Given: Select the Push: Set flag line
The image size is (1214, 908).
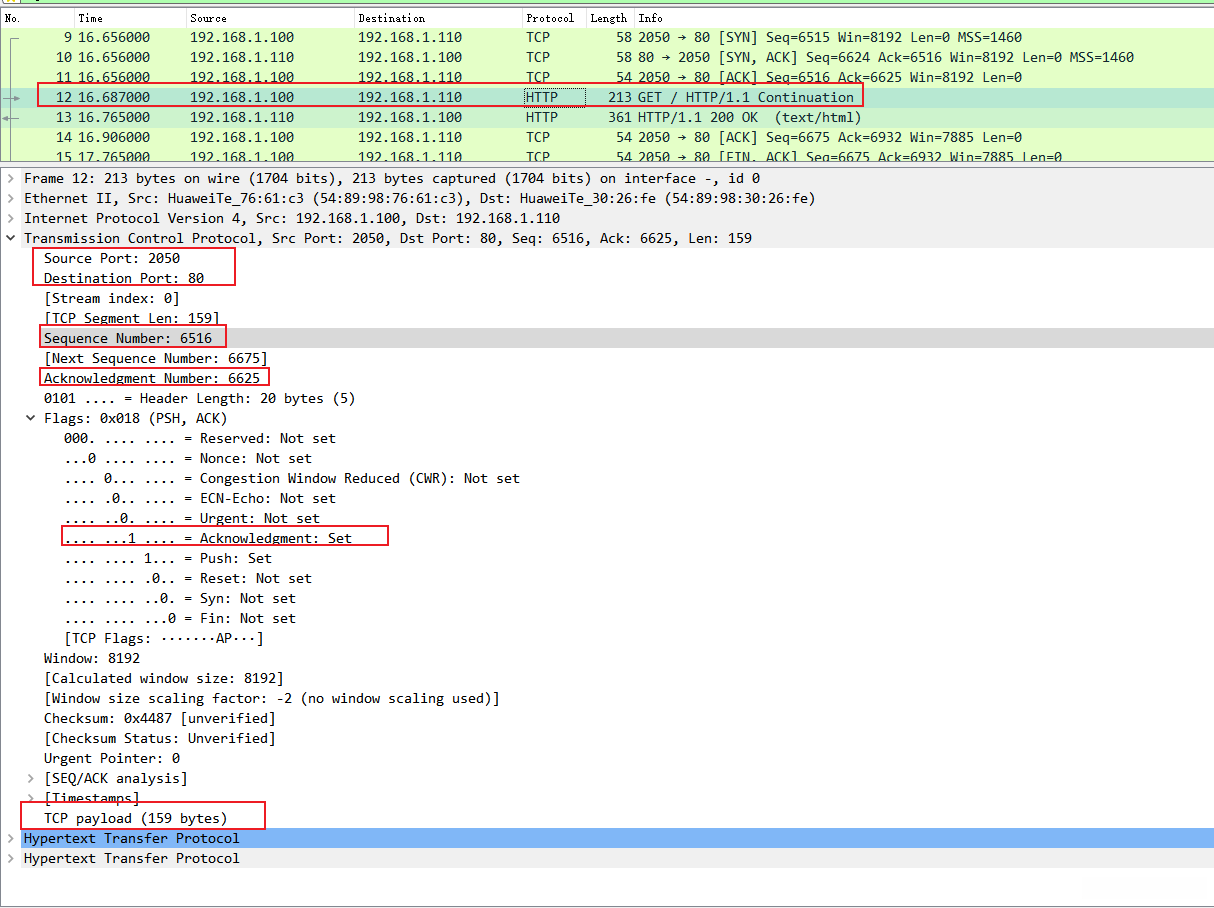Looking at the screenshot, I should tap(168, 558).
